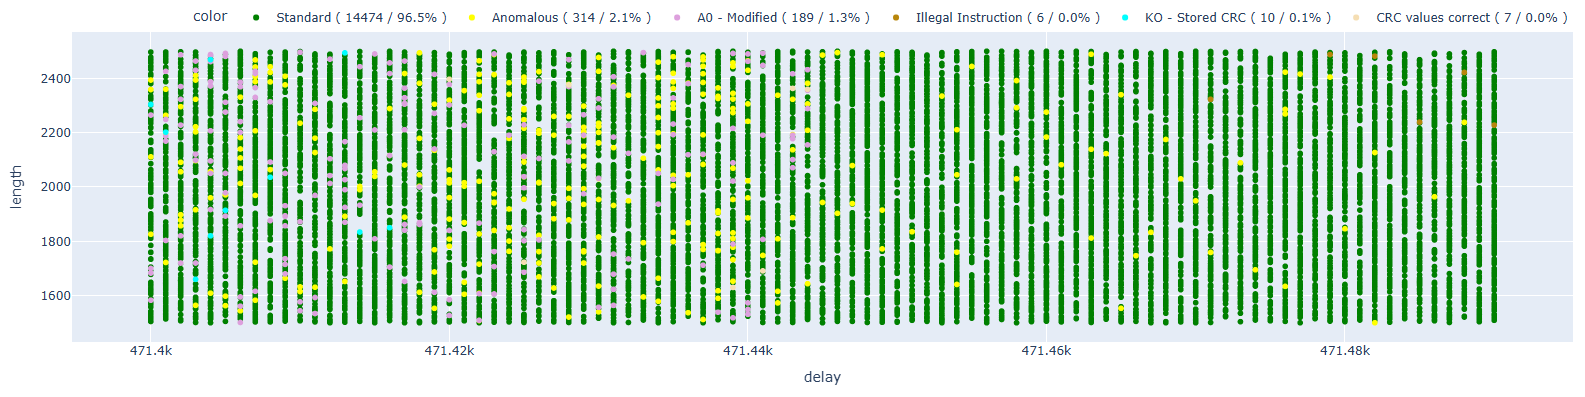
Task: Toggle the Standard trace legend label
Action: 361,18
